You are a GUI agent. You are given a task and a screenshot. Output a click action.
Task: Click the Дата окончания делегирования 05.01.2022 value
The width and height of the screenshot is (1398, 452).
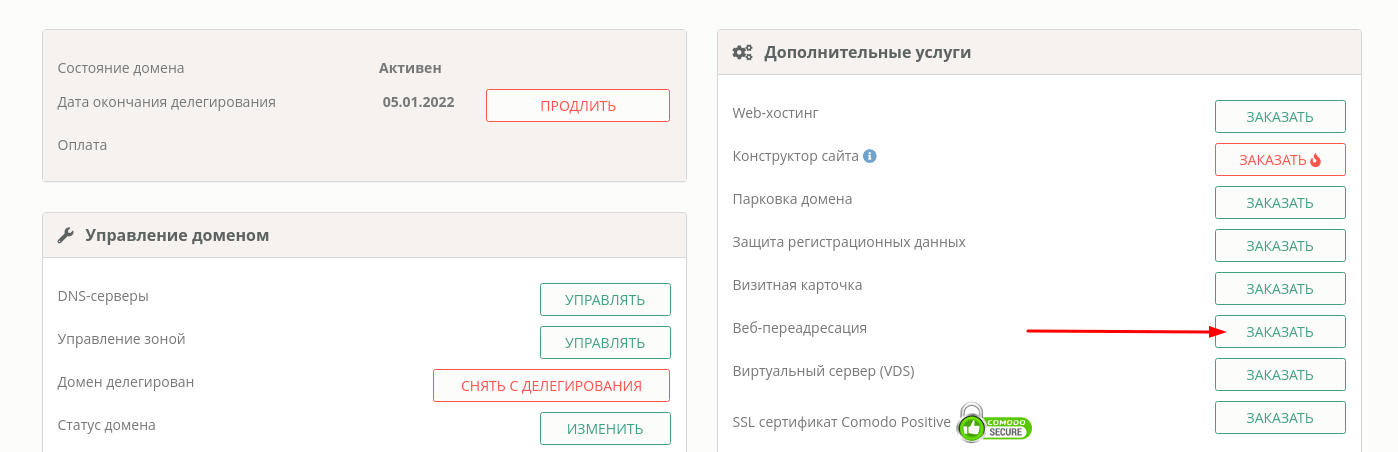tap(418, 102)
